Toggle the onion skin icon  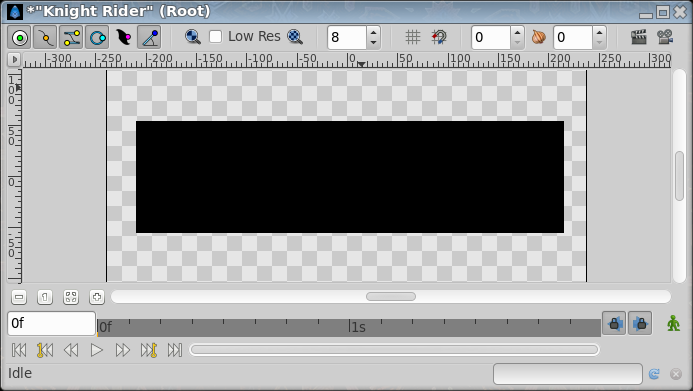(x=538, y=37)
